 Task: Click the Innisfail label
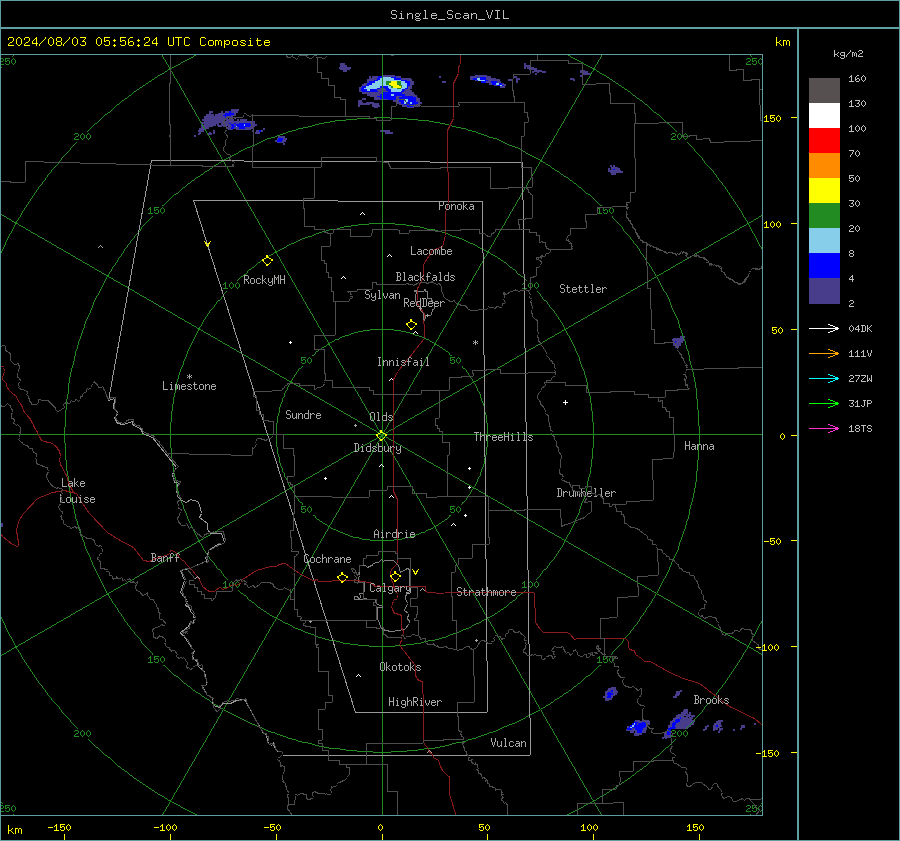(403, 362)
